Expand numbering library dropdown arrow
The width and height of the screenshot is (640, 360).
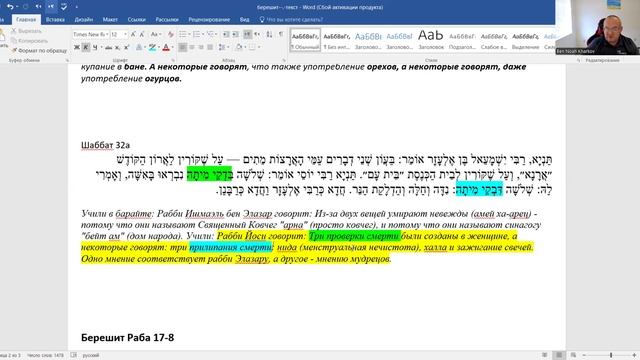[202, 34]
